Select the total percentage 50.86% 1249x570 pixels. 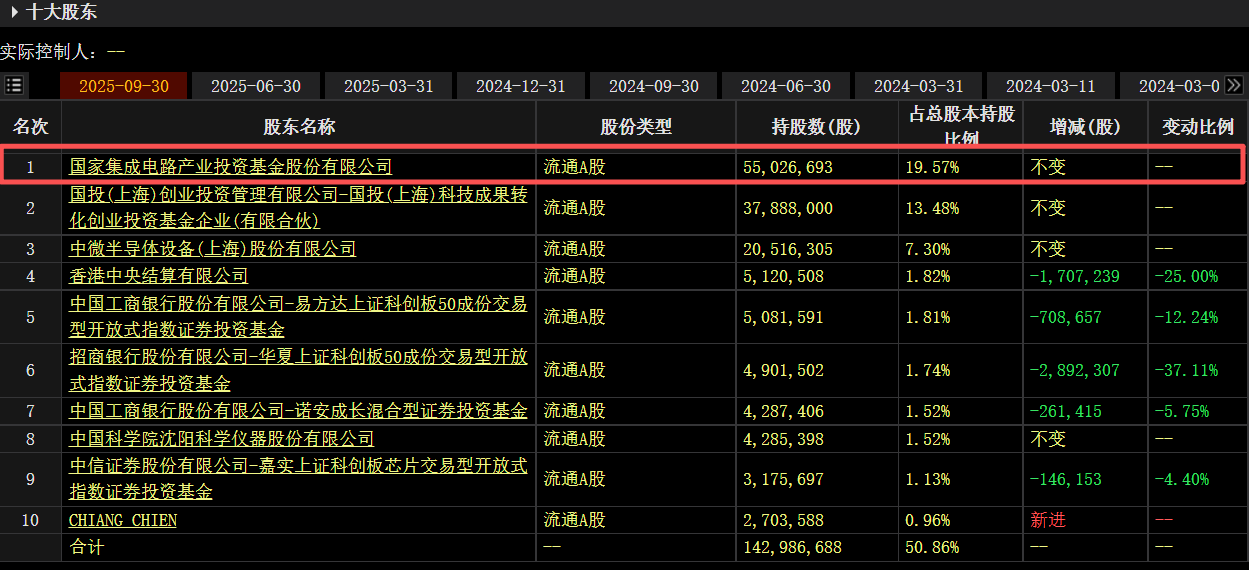(932, 548)
